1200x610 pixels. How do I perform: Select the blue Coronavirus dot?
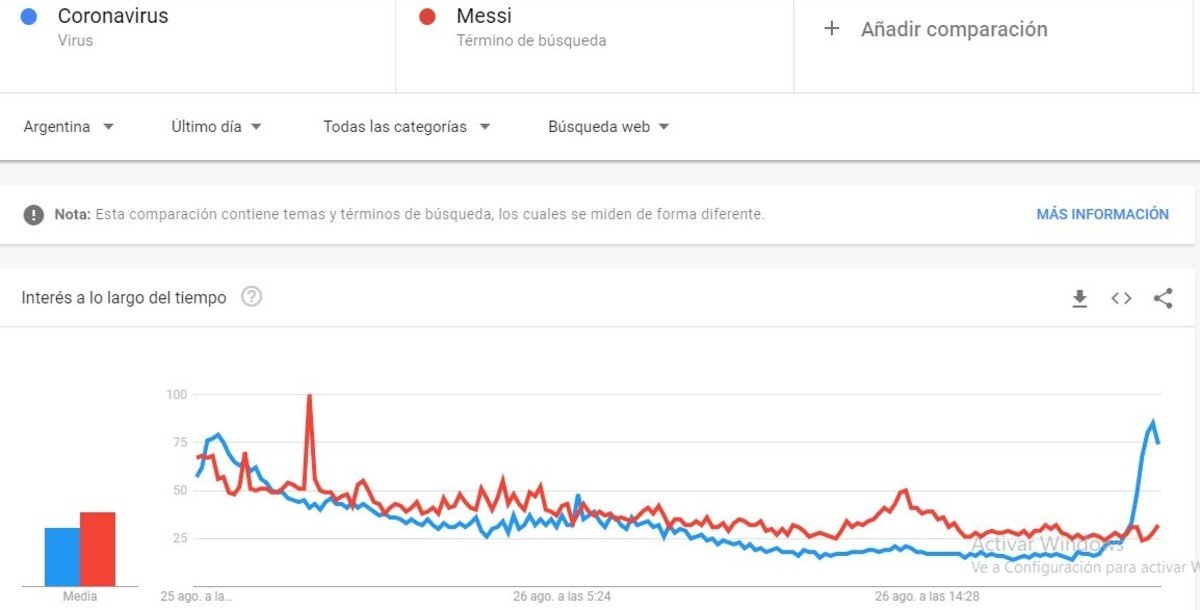click(x=30, y=17)
